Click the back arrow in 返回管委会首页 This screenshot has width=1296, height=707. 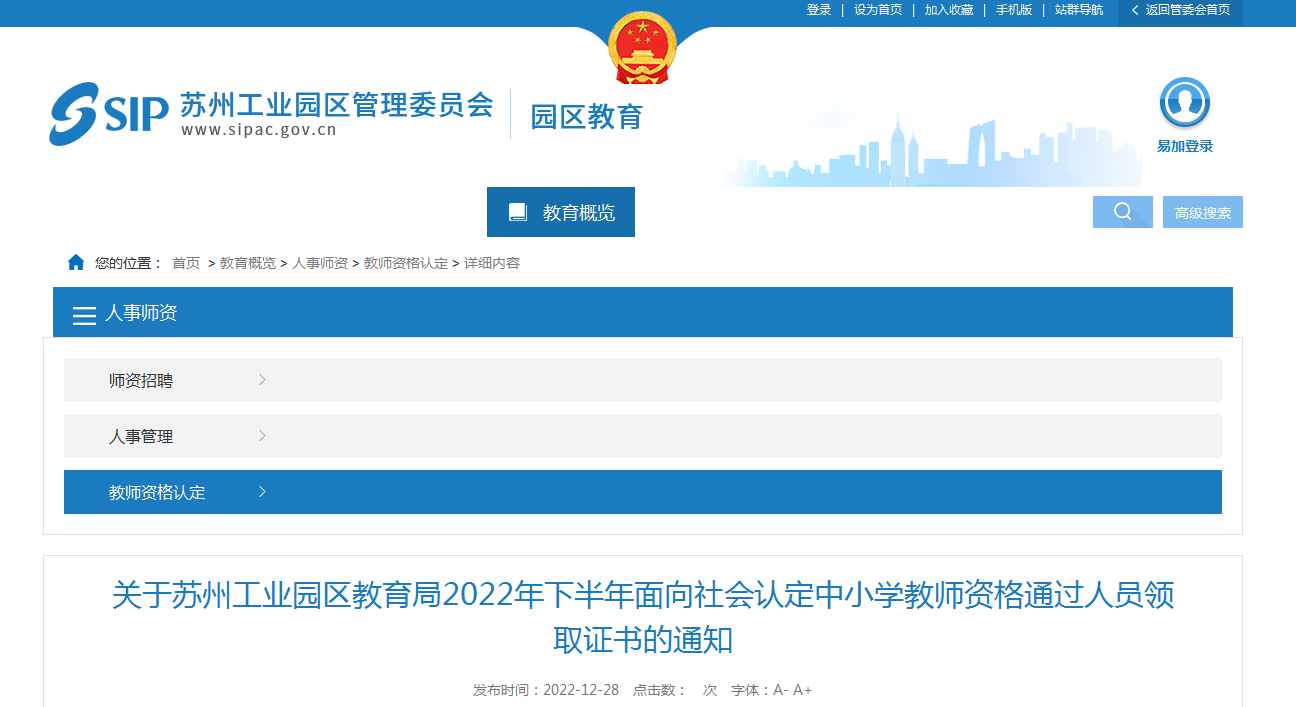[1135, 10]
